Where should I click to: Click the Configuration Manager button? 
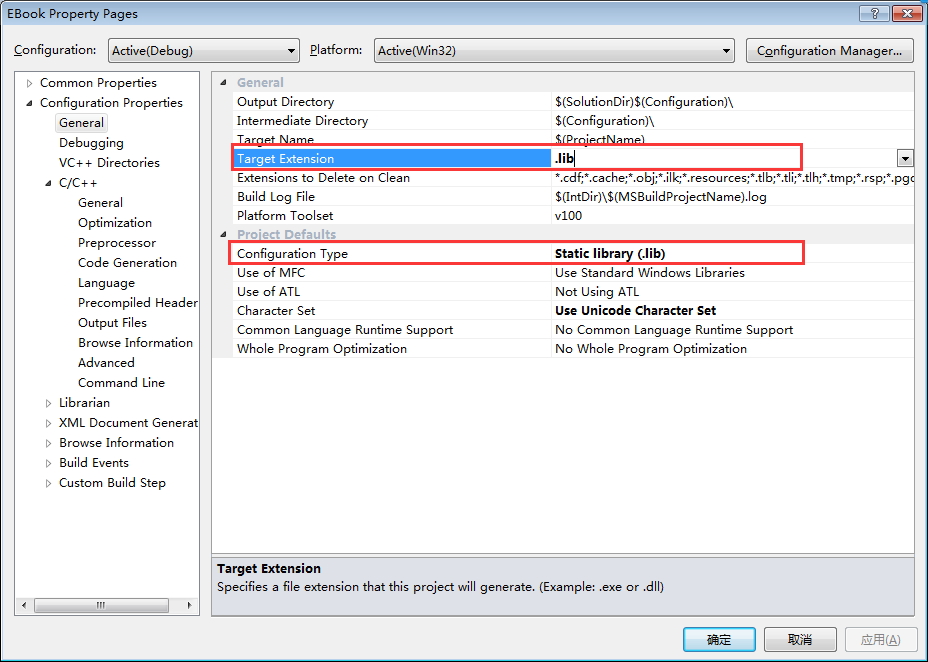pos(829,51)
